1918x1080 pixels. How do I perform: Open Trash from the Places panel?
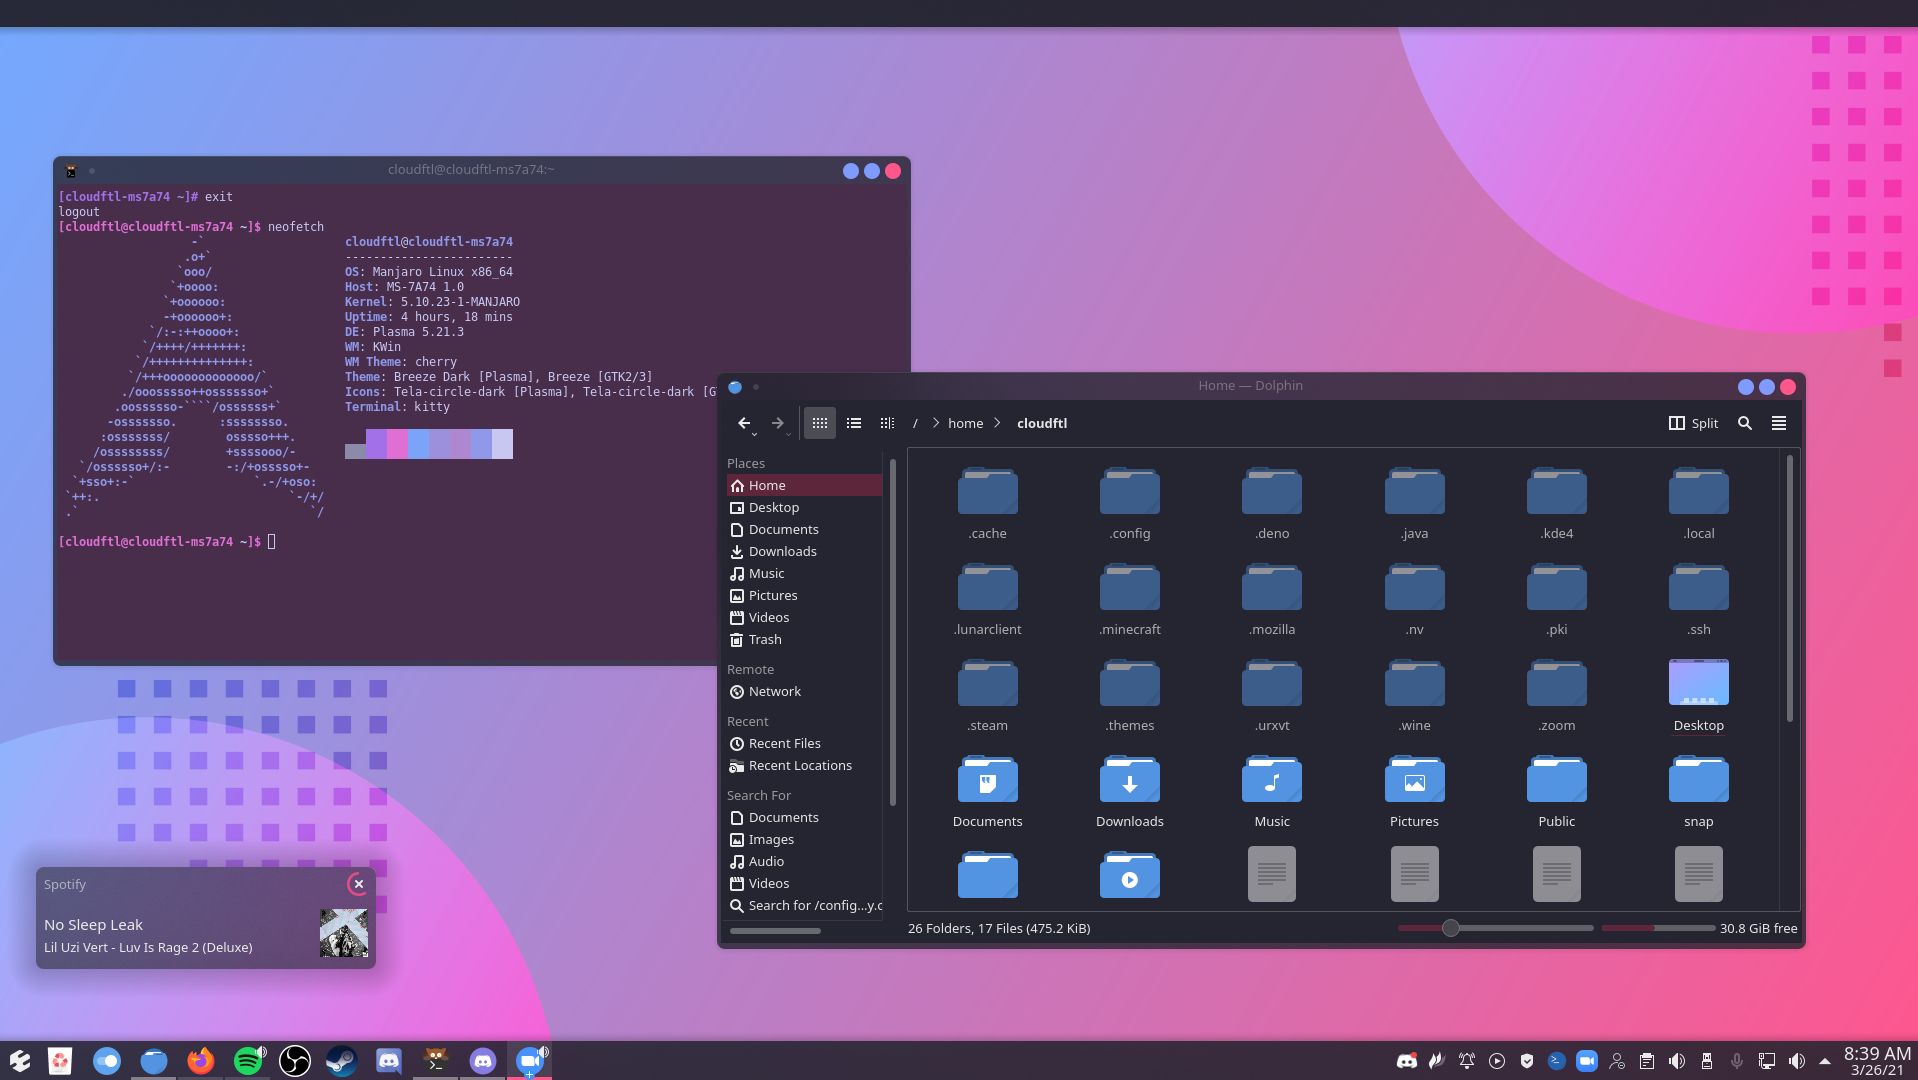(x=763, y=639)
